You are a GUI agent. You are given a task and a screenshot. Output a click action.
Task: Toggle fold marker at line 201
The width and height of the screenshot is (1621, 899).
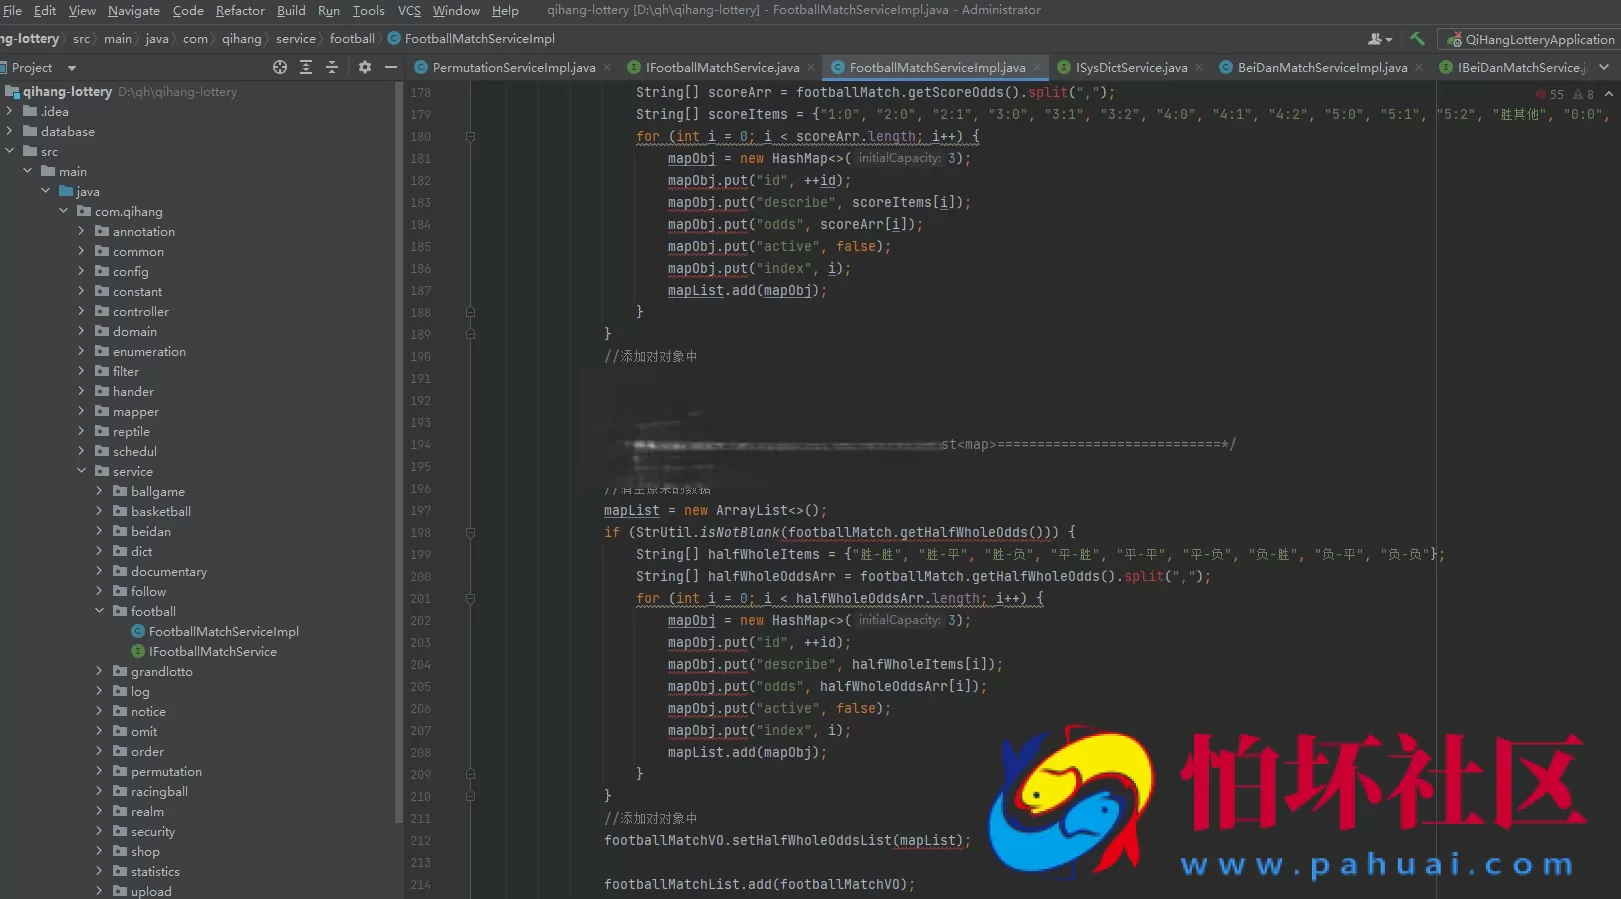pyautogui.click(x=470, y=599)
